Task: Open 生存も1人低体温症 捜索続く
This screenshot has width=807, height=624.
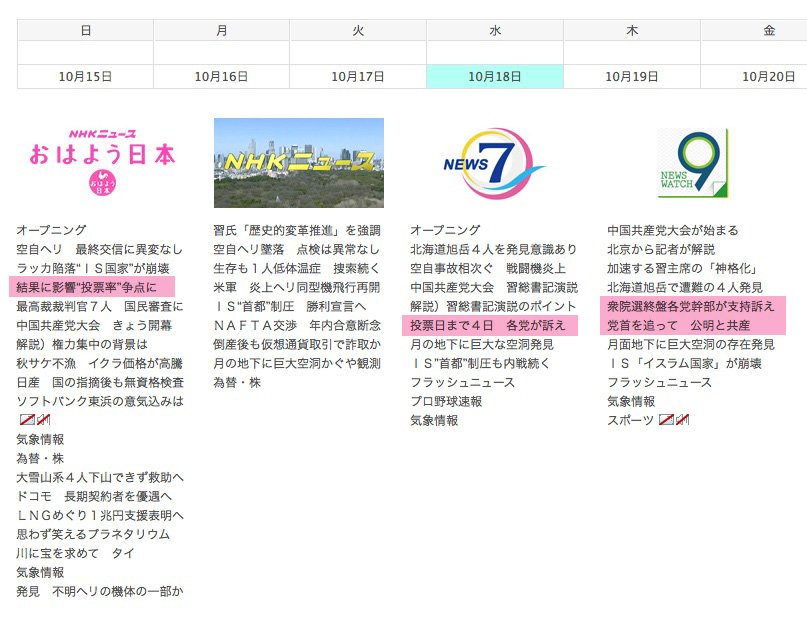Action: (296, 268)
